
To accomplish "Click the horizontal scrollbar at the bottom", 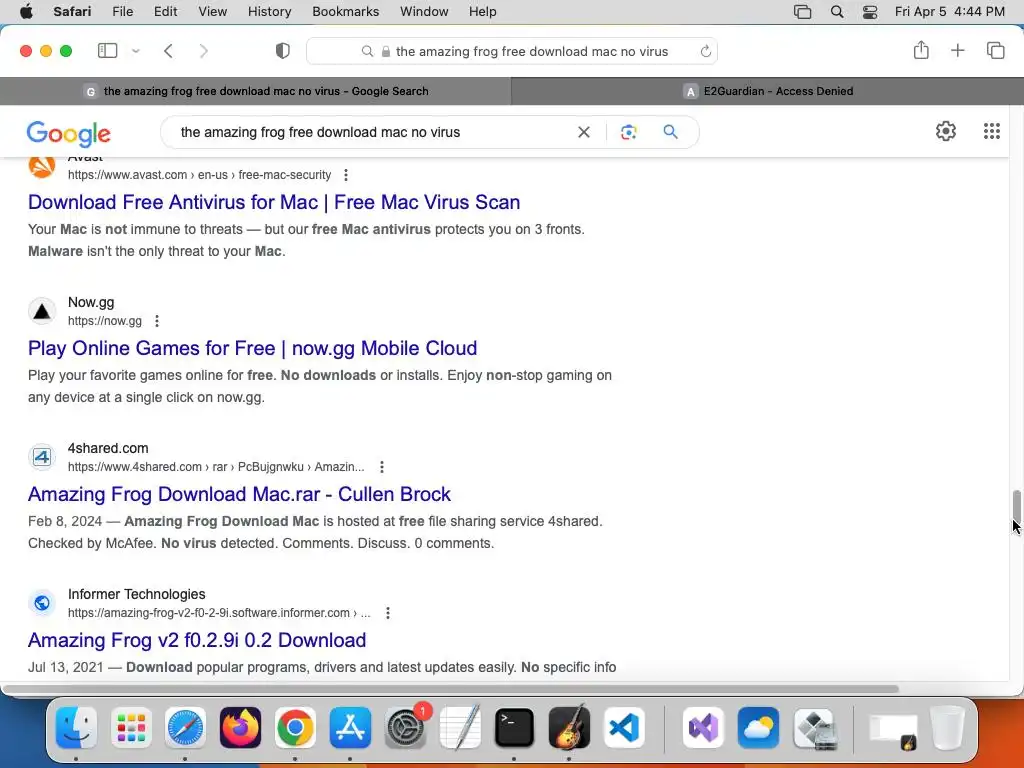I will pyautogui.click(x=449, y=689).
